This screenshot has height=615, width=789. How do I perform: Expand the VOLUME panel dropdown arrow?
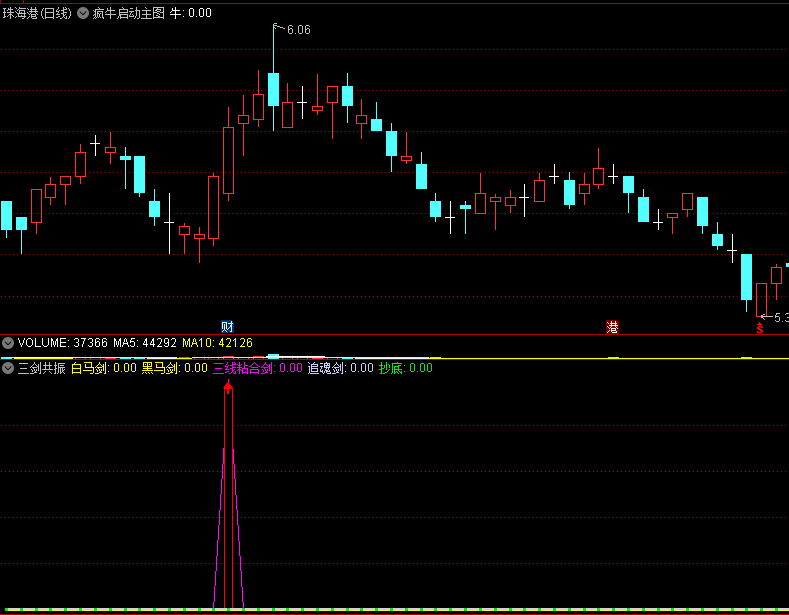(x=8, y=343)
